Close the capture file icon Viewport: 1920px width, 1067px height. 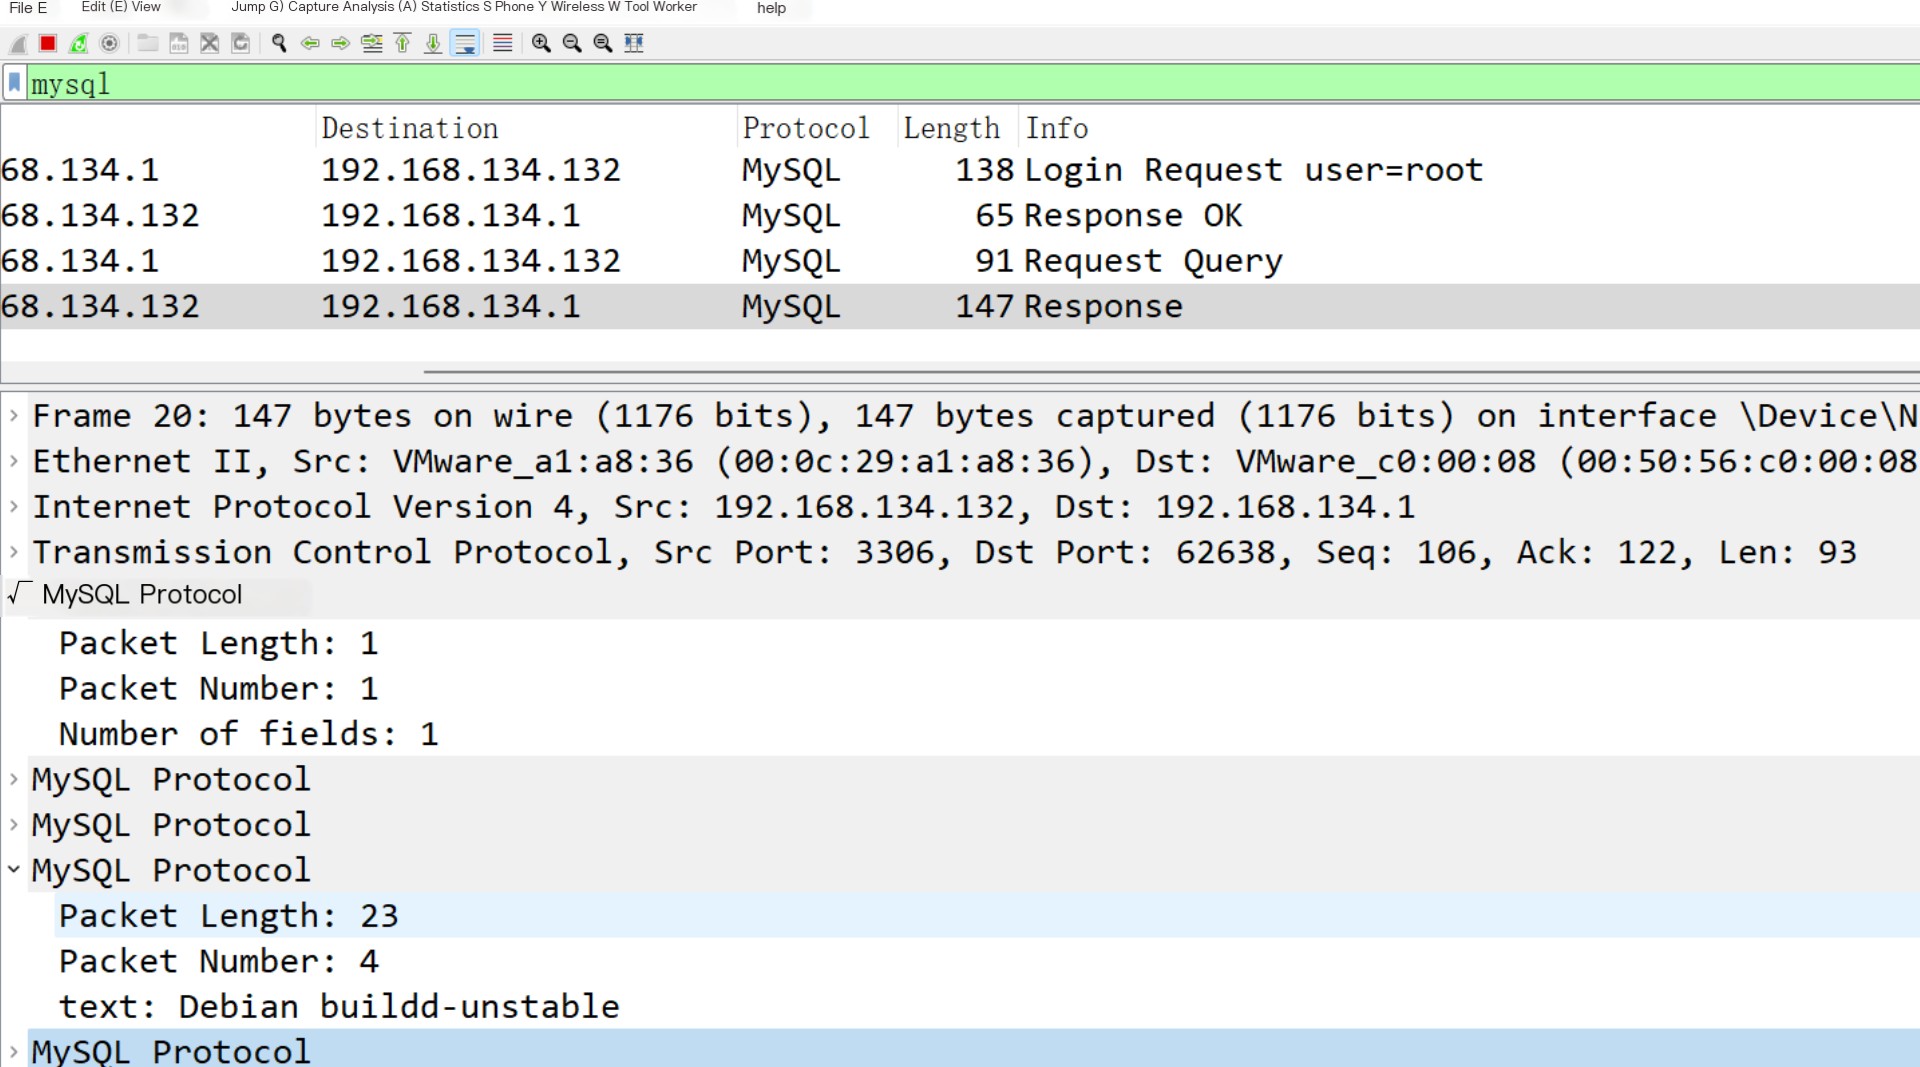209,43
